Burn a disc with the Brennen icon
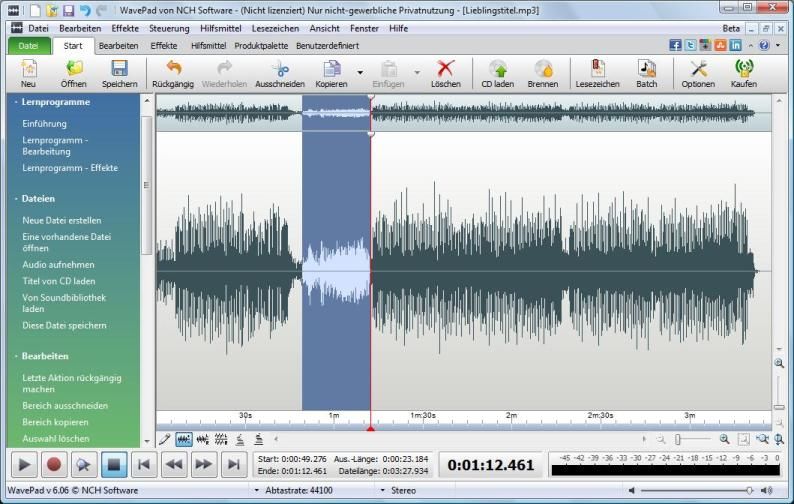 543,68
